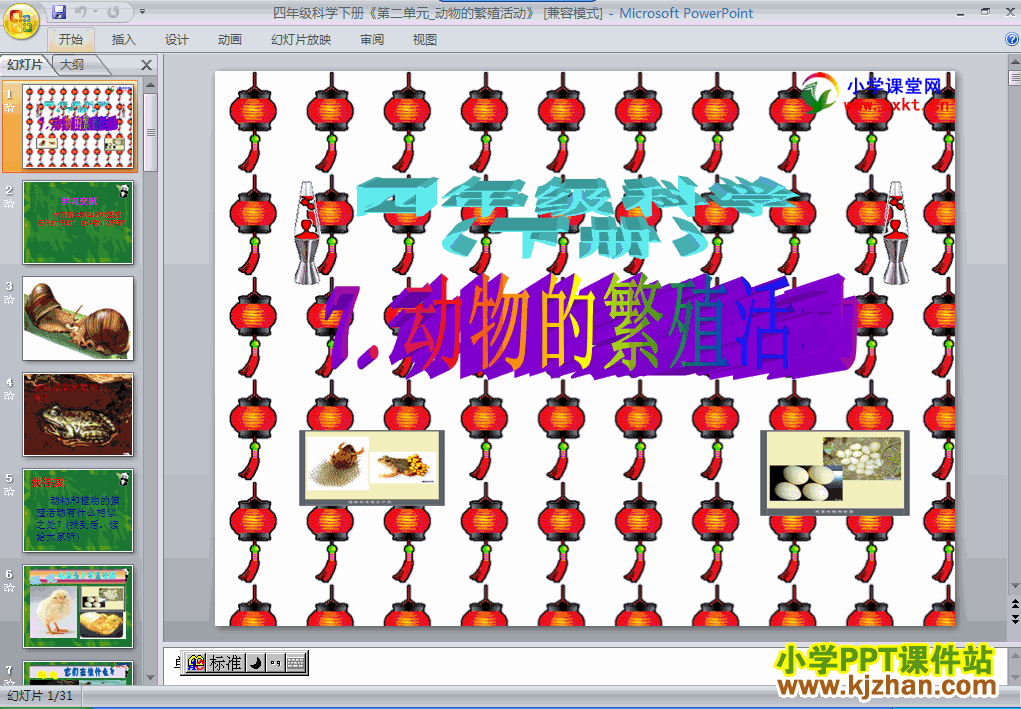Switch to the 动画 ribbon tab
The image size is (1021, 709).
point(229,39)
